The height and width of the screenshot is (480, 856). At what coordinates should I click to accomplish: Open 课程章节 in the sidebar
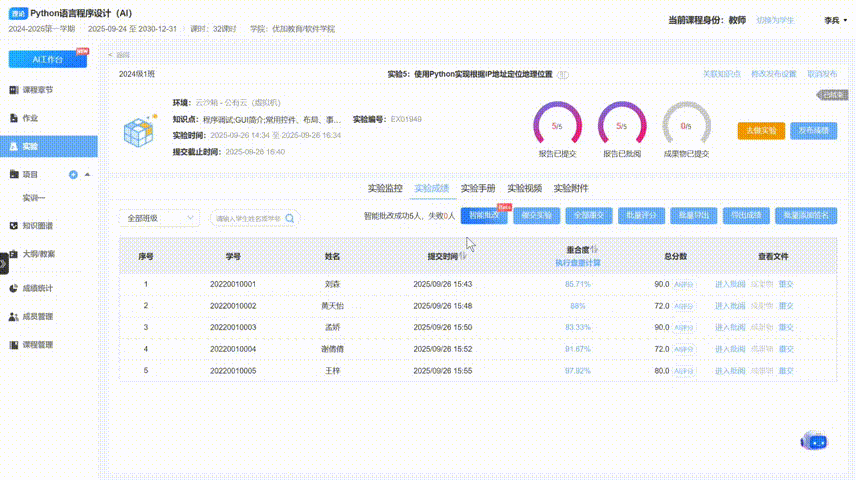38,89
